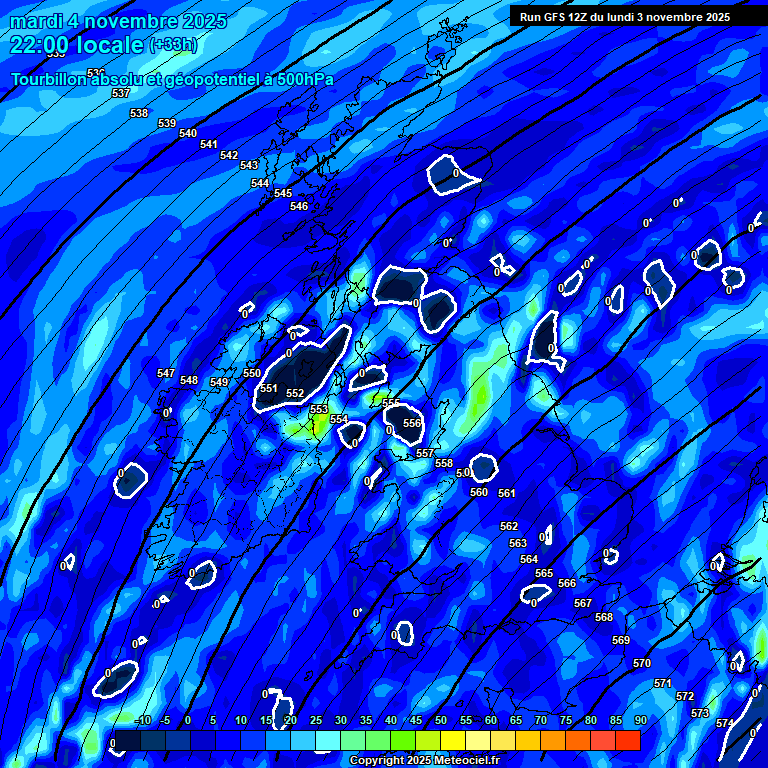Click the 544 geopotential contour label

(260, 183)
